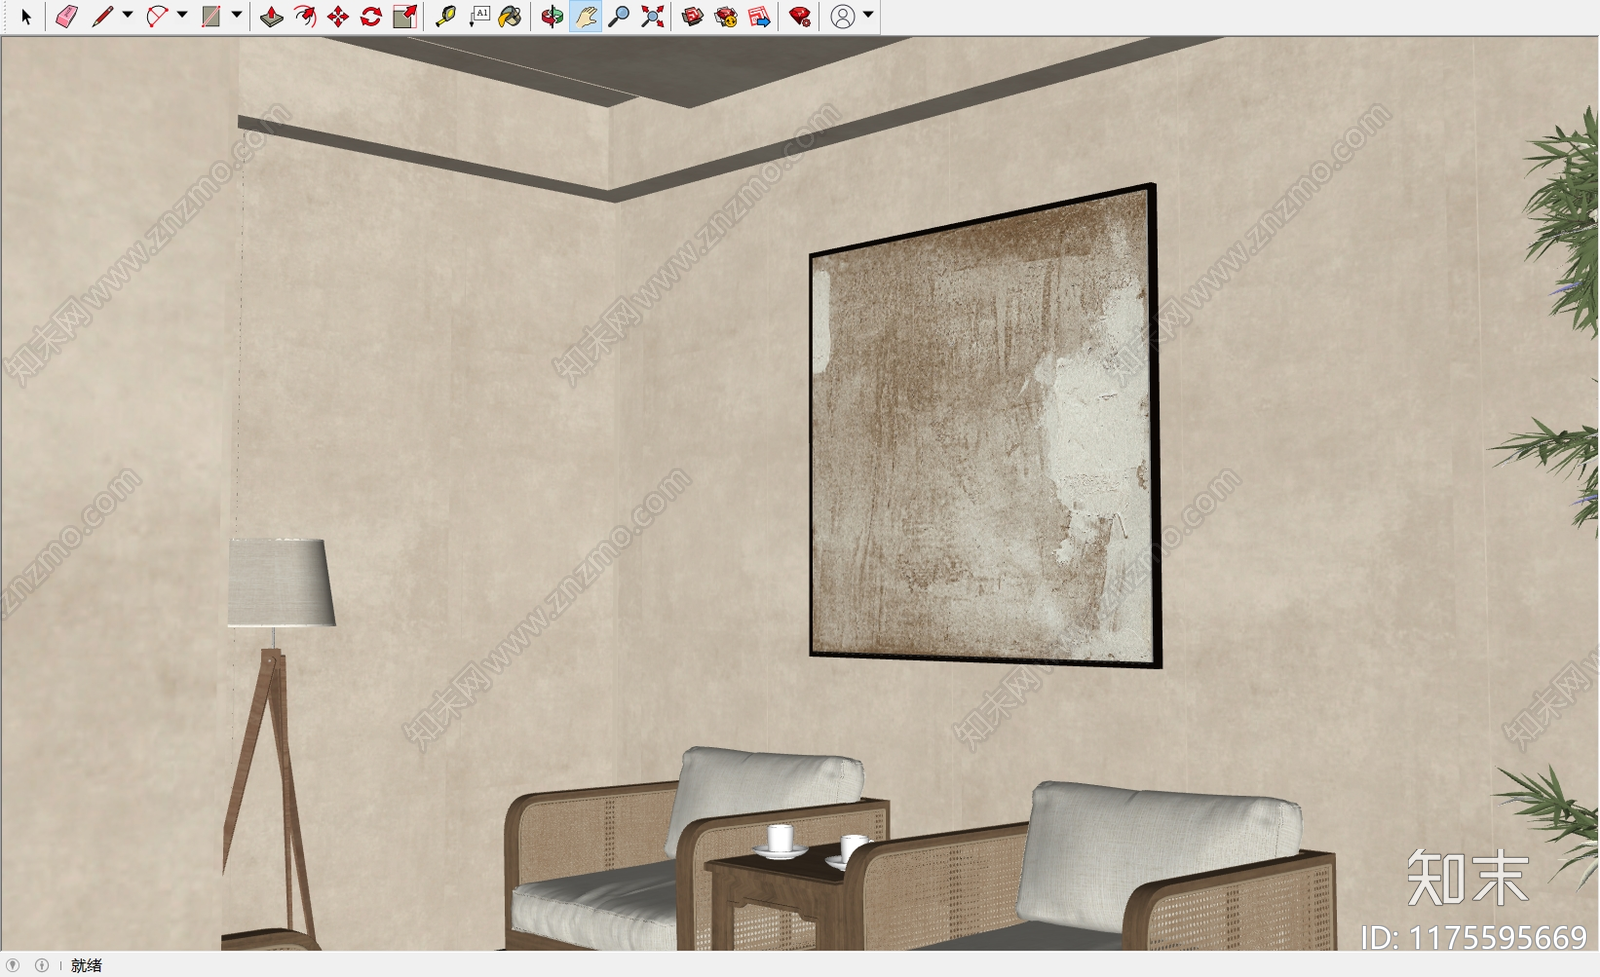Select the Paint Bucket tool

[511, 16]
